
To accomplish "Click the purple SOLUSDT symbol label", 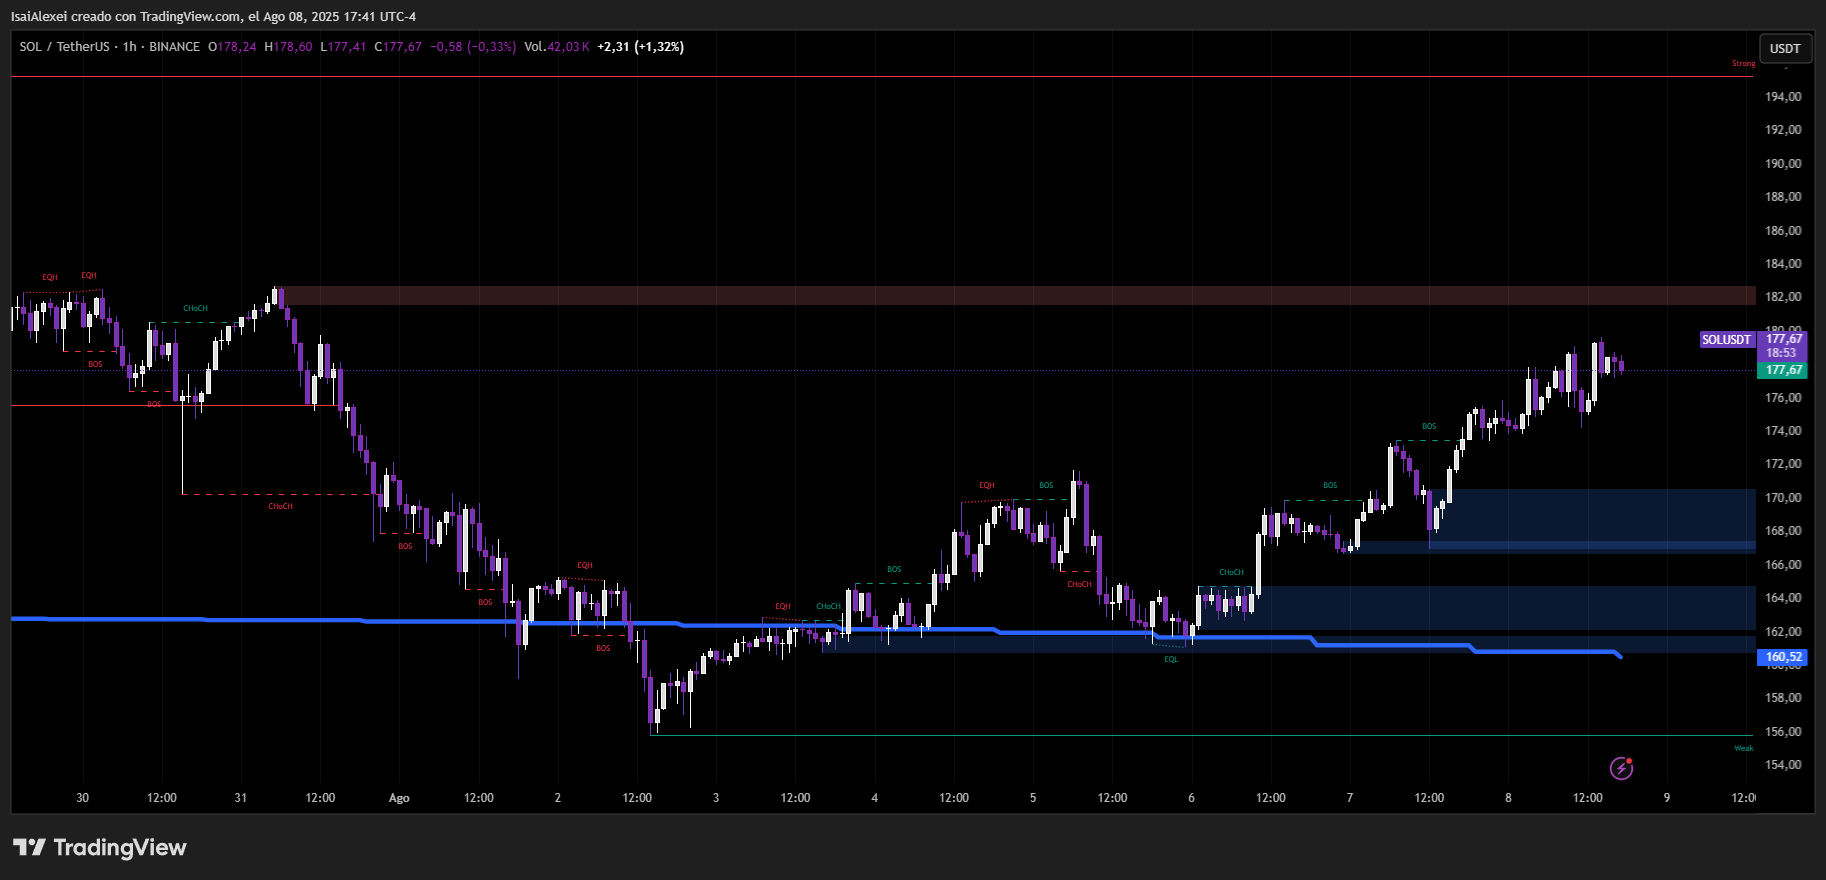I will 1726,340.
